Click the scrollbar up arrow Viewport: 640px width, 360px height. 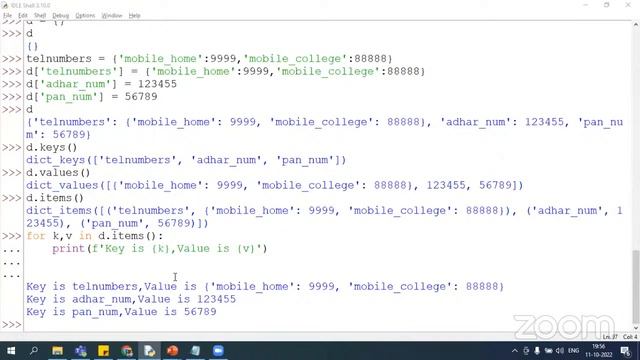[636, 25]
